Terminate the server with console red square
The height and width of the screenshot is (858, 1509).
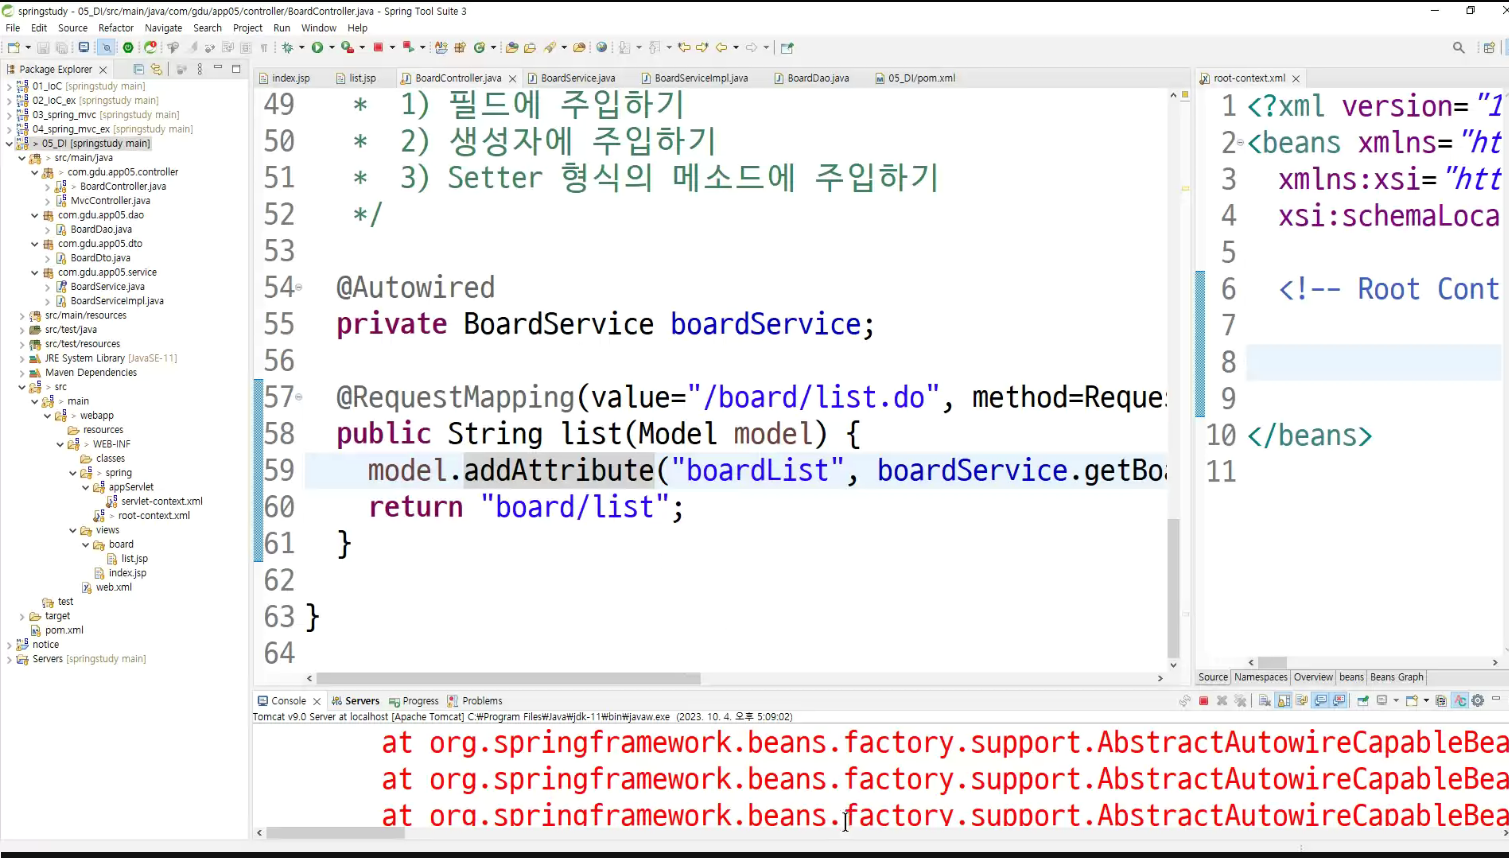click(1204, 701)
